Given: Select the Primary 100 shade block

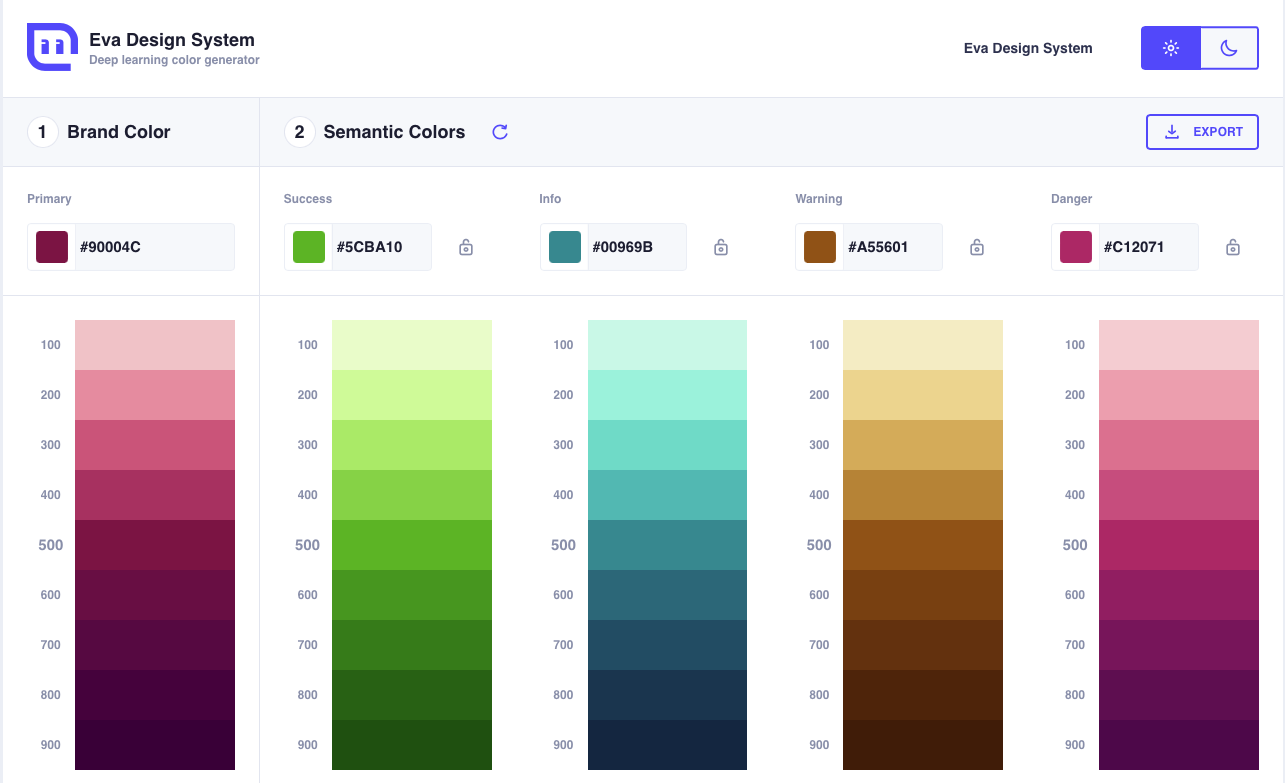Looking at the screenshot, I should 155,345.
